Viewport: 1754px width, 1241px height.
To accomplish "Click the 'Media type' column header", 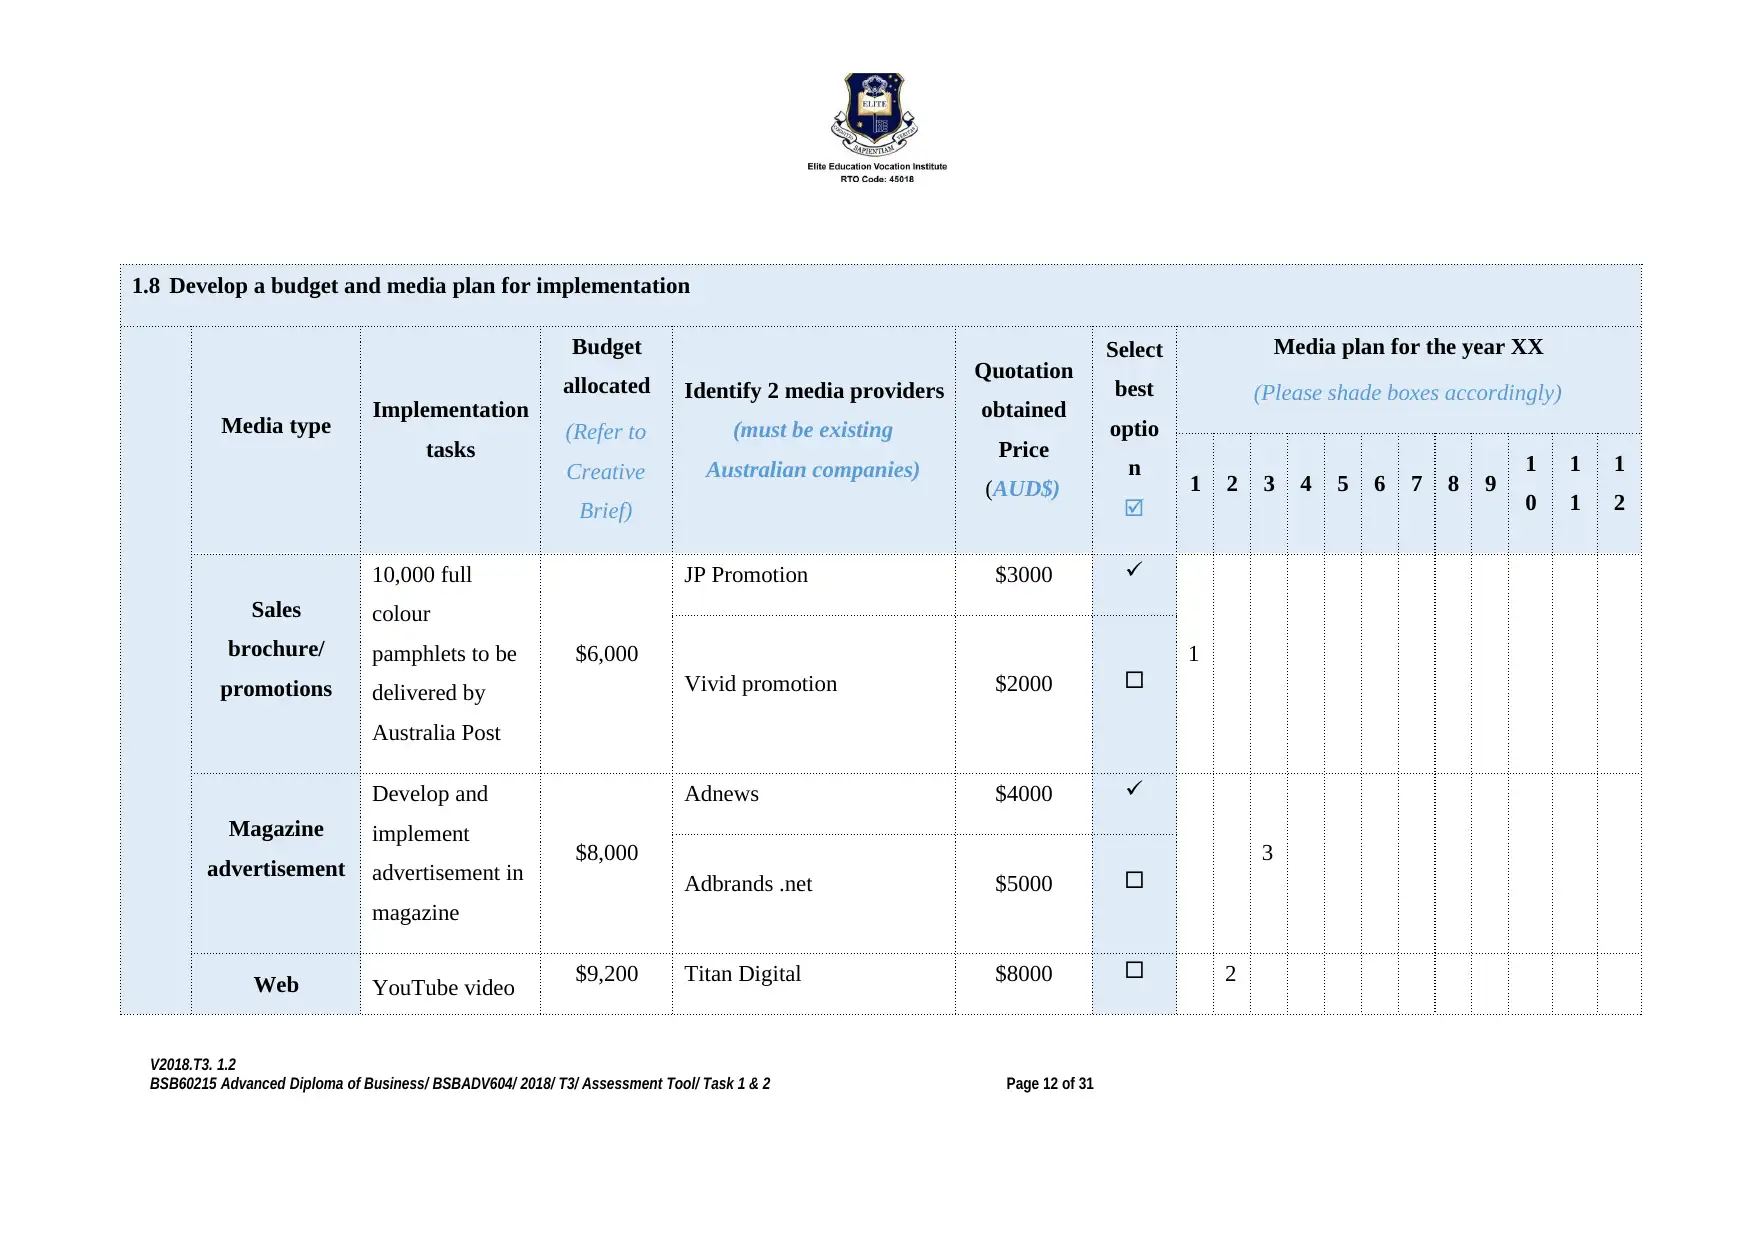I will [x=276, y=426].
